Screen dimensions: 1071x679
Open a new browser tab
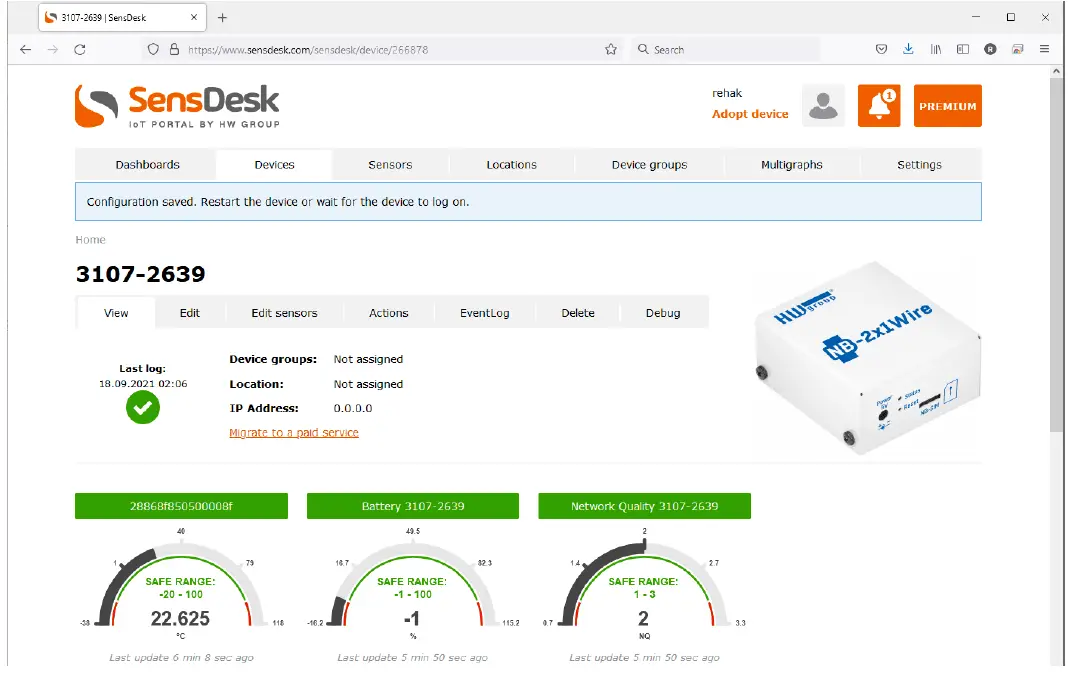222,18
